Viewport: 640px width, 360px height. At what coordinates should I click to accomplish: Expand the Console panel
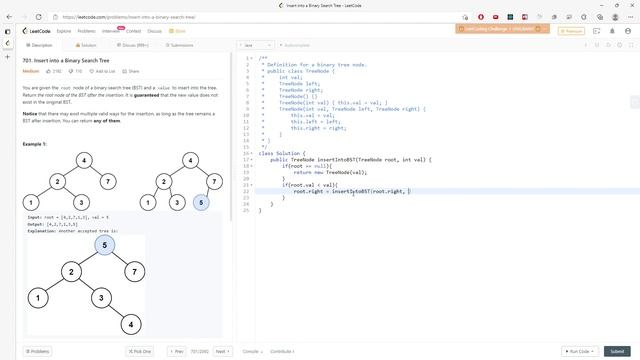click(x=253, y=351)
